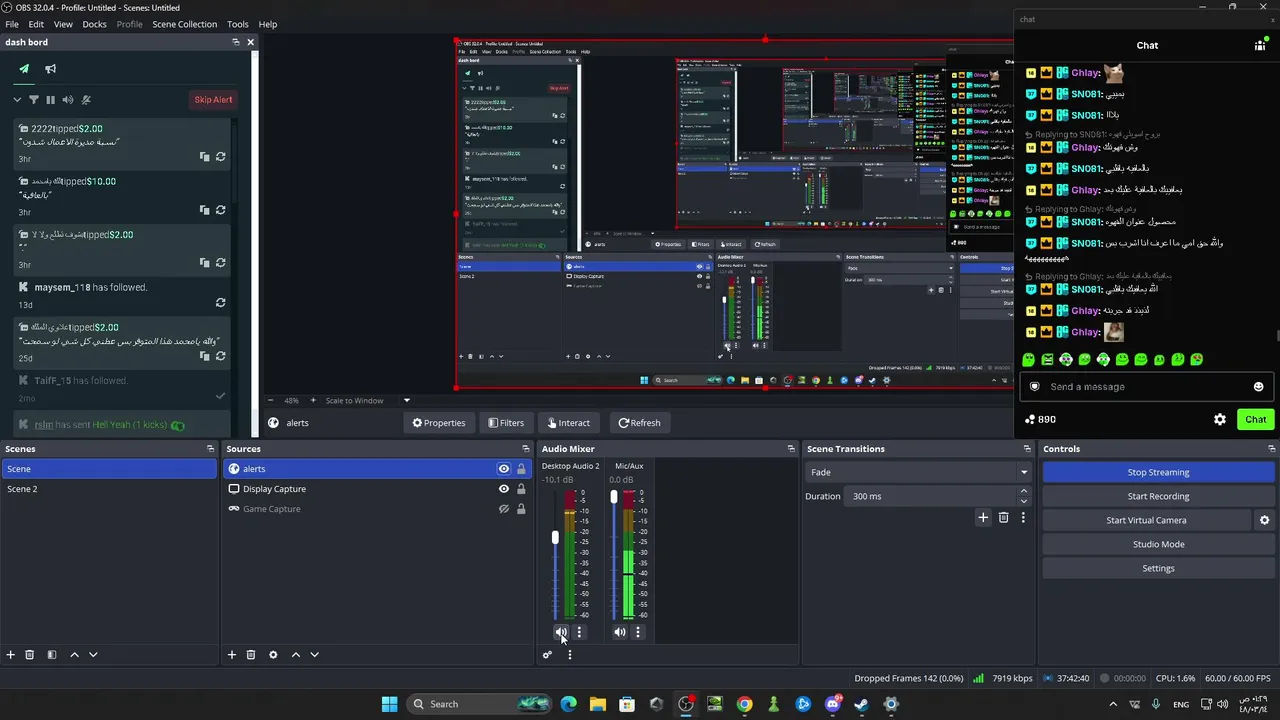Remove the scene transition with trash icon
Viewport: 1280px width, 720px height.
pyautogui.click(x=1003, y=517)
